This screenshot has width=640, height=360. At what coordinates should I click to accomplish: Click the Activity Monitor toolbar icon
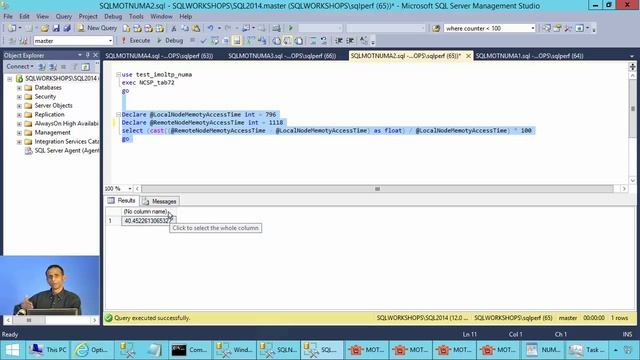click(x=276, y=28)
